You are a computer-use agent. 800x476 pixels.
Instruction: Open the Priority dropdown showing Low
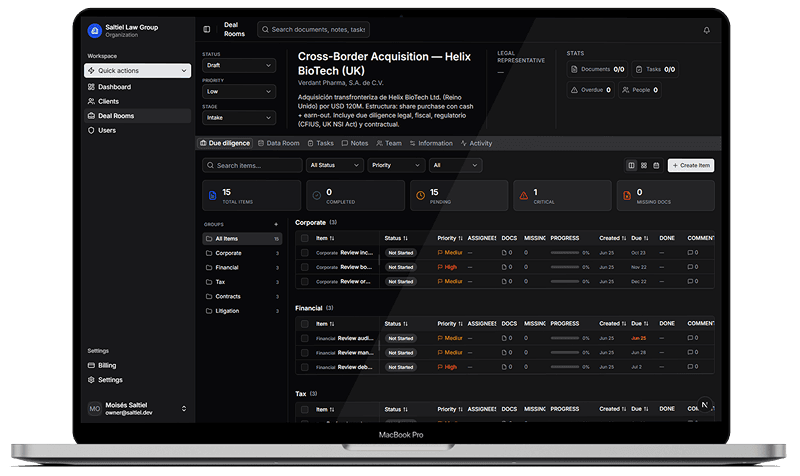239,91
